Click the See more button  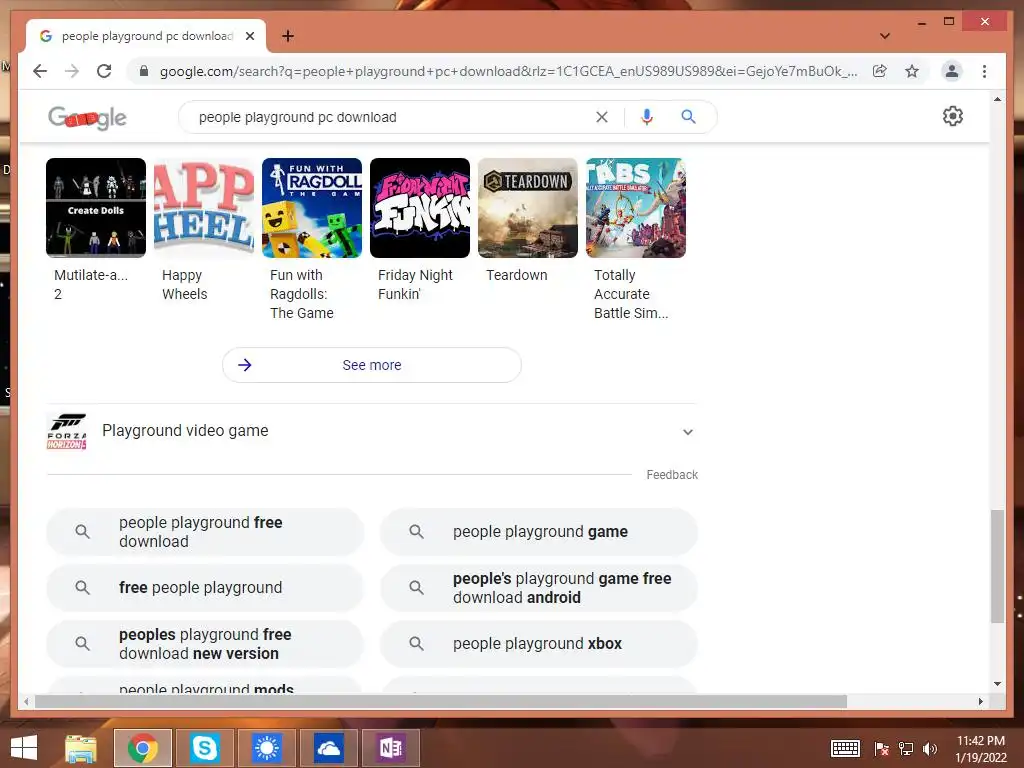[x=372, y=365]
